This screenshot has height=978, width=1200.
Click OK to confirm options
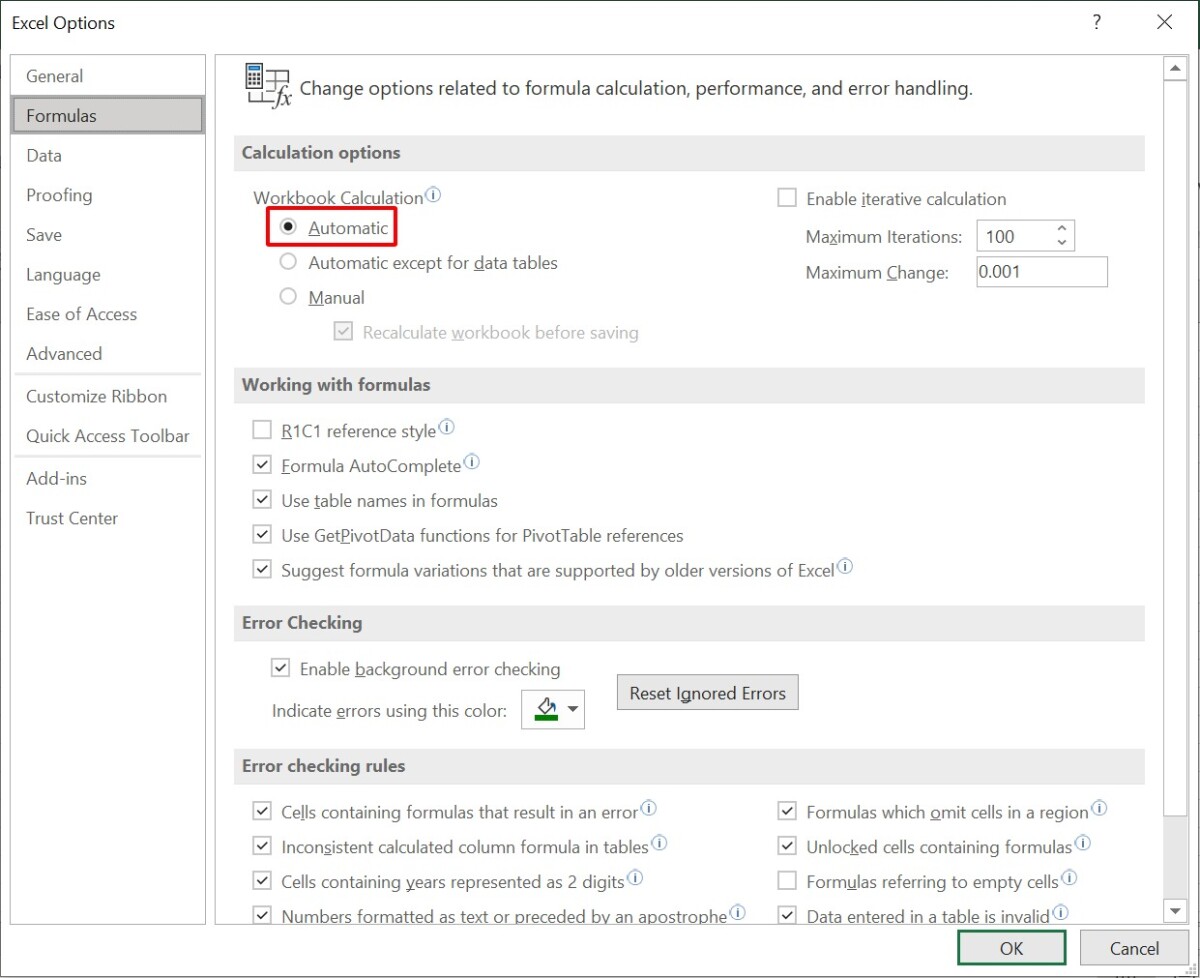pos(1011,948)
